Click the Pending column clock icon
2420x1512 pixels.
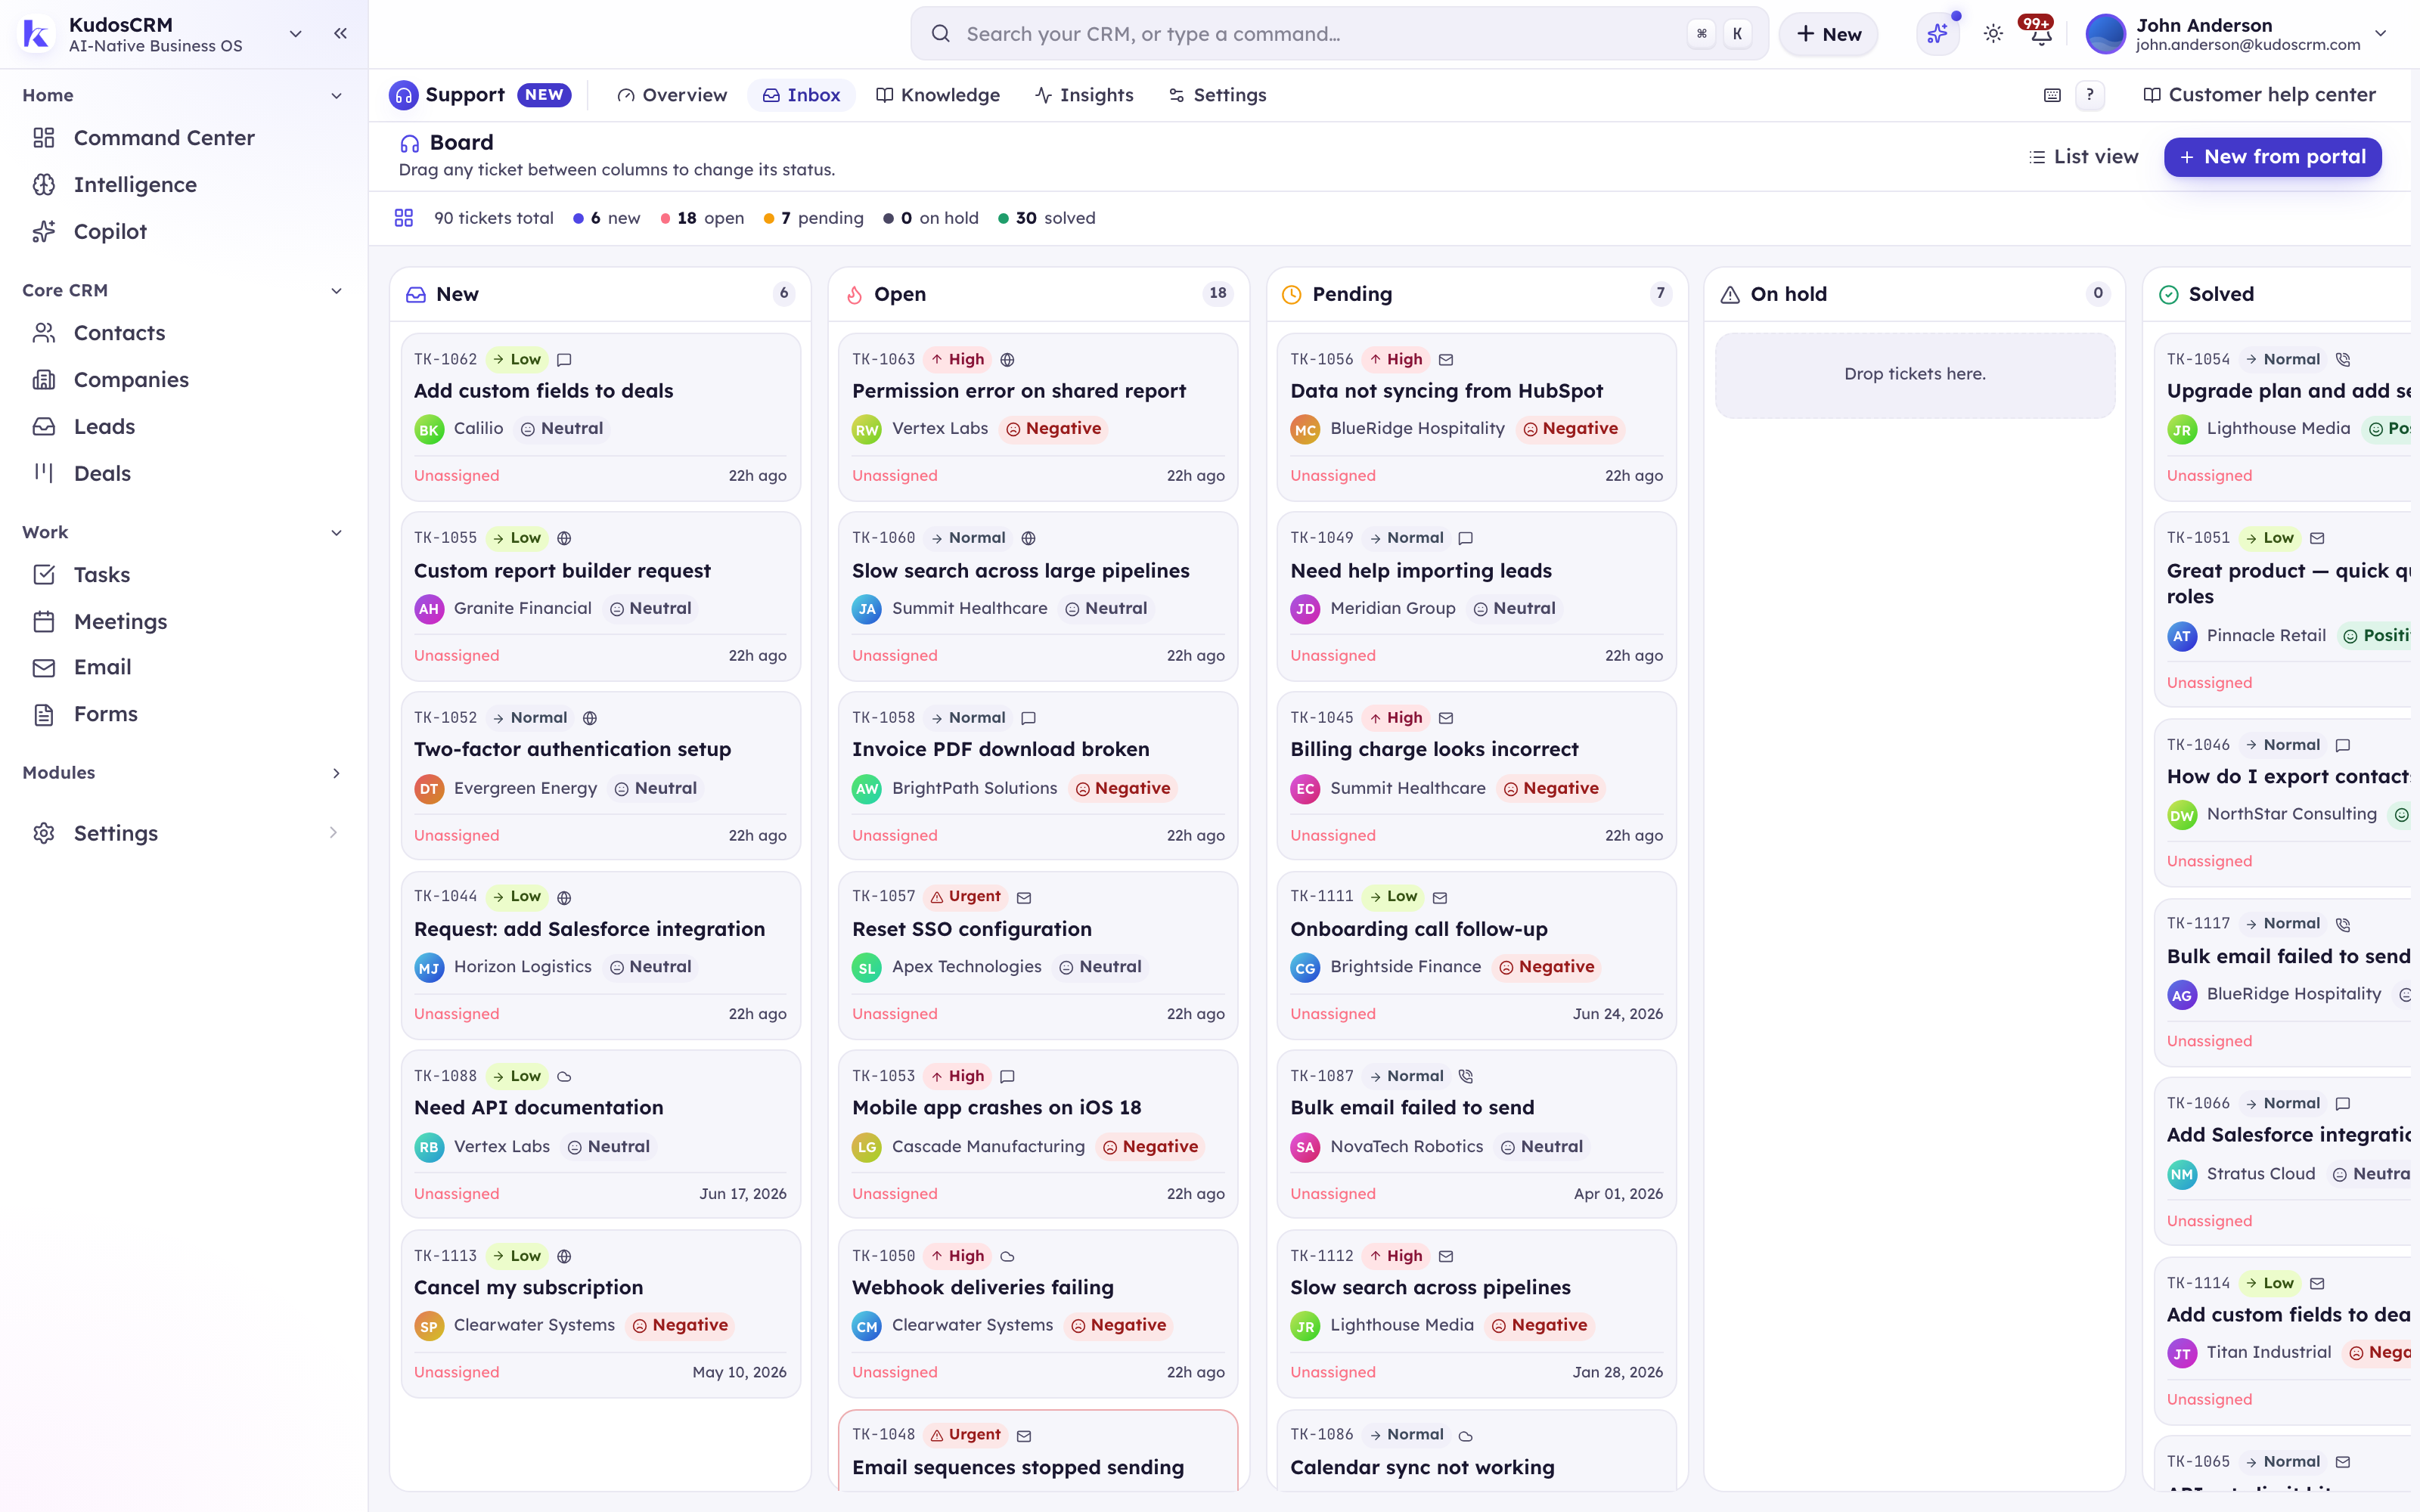tap(1292, 294)
